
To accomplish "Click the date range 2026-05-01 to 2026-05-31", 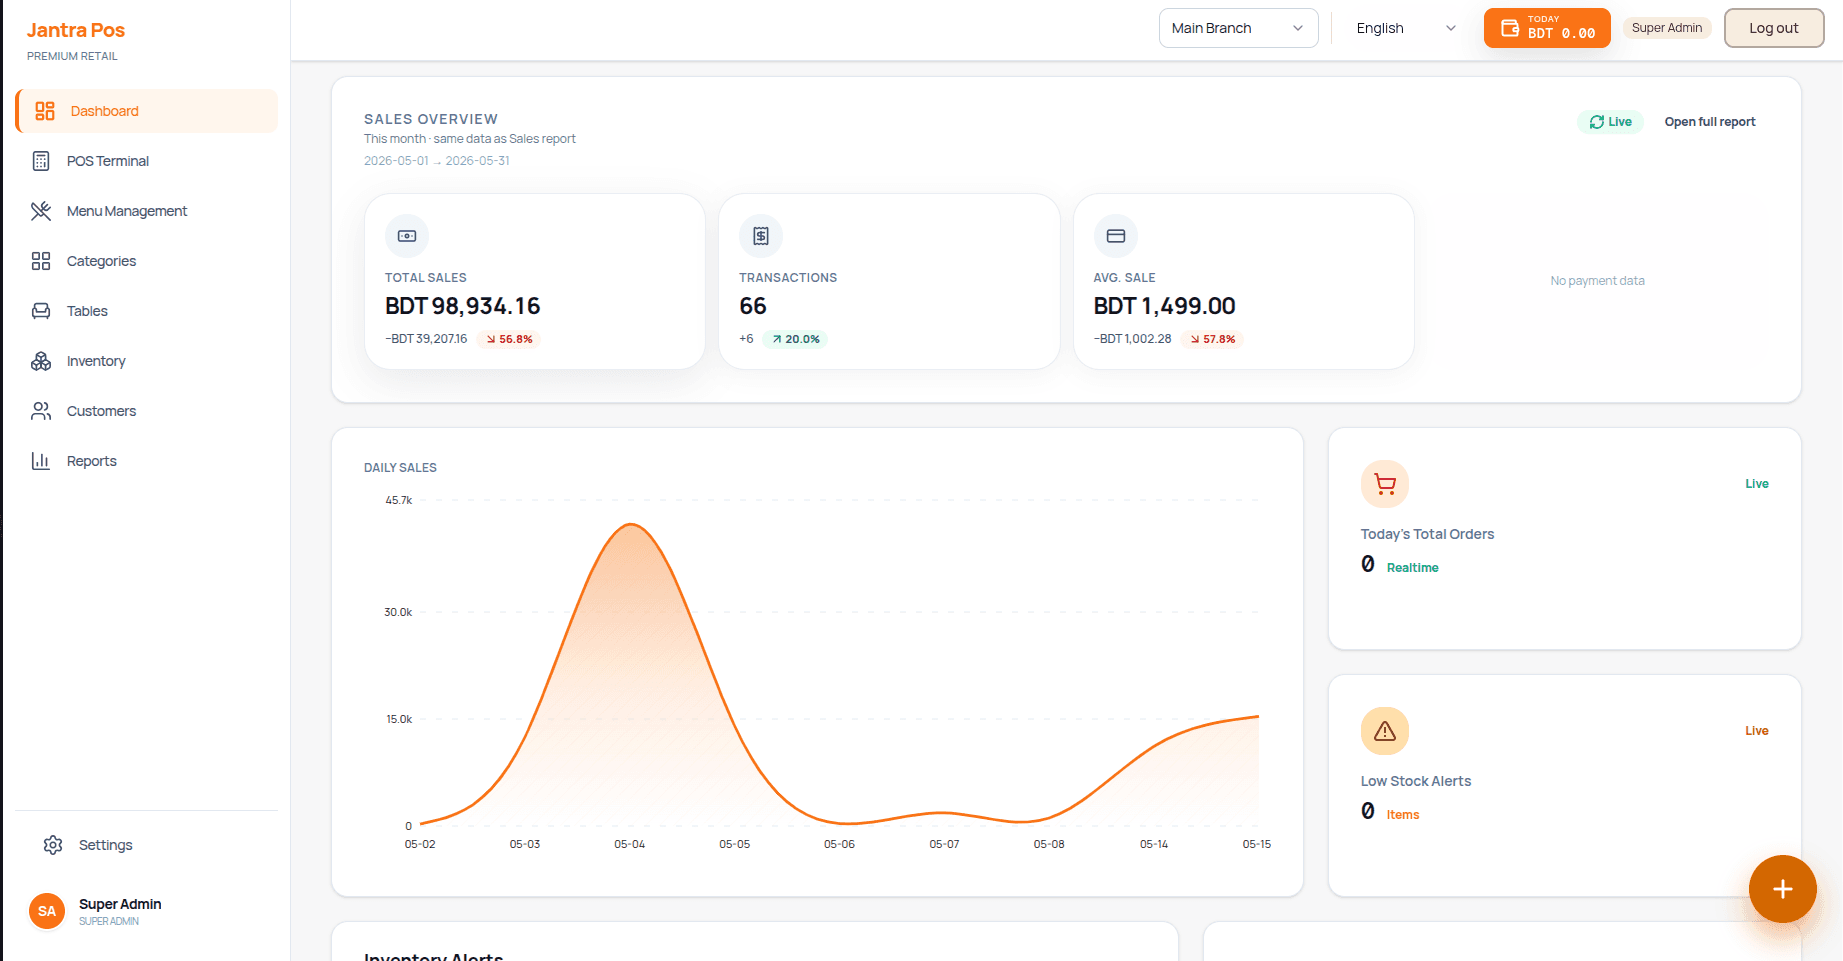I will click(x=437, y=161).
